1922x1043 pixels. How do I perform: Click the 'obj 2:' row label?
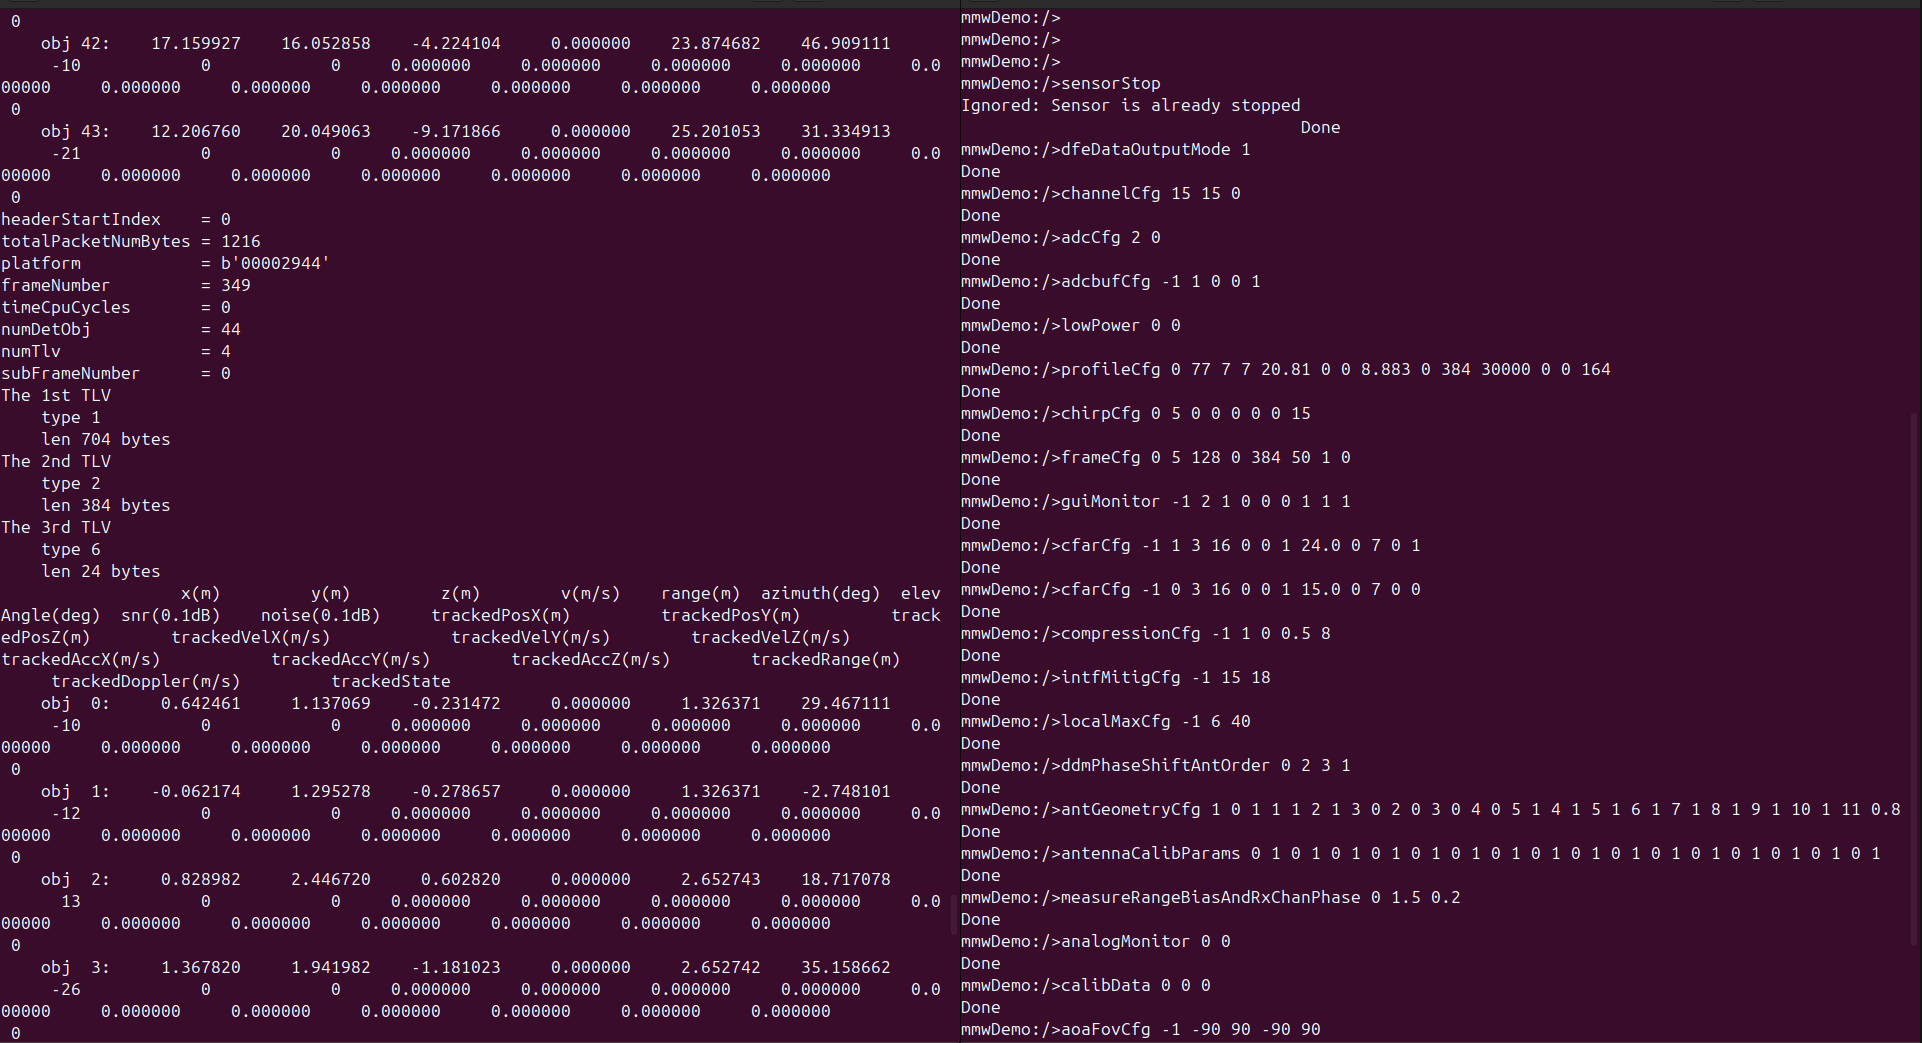pos(76,880)
